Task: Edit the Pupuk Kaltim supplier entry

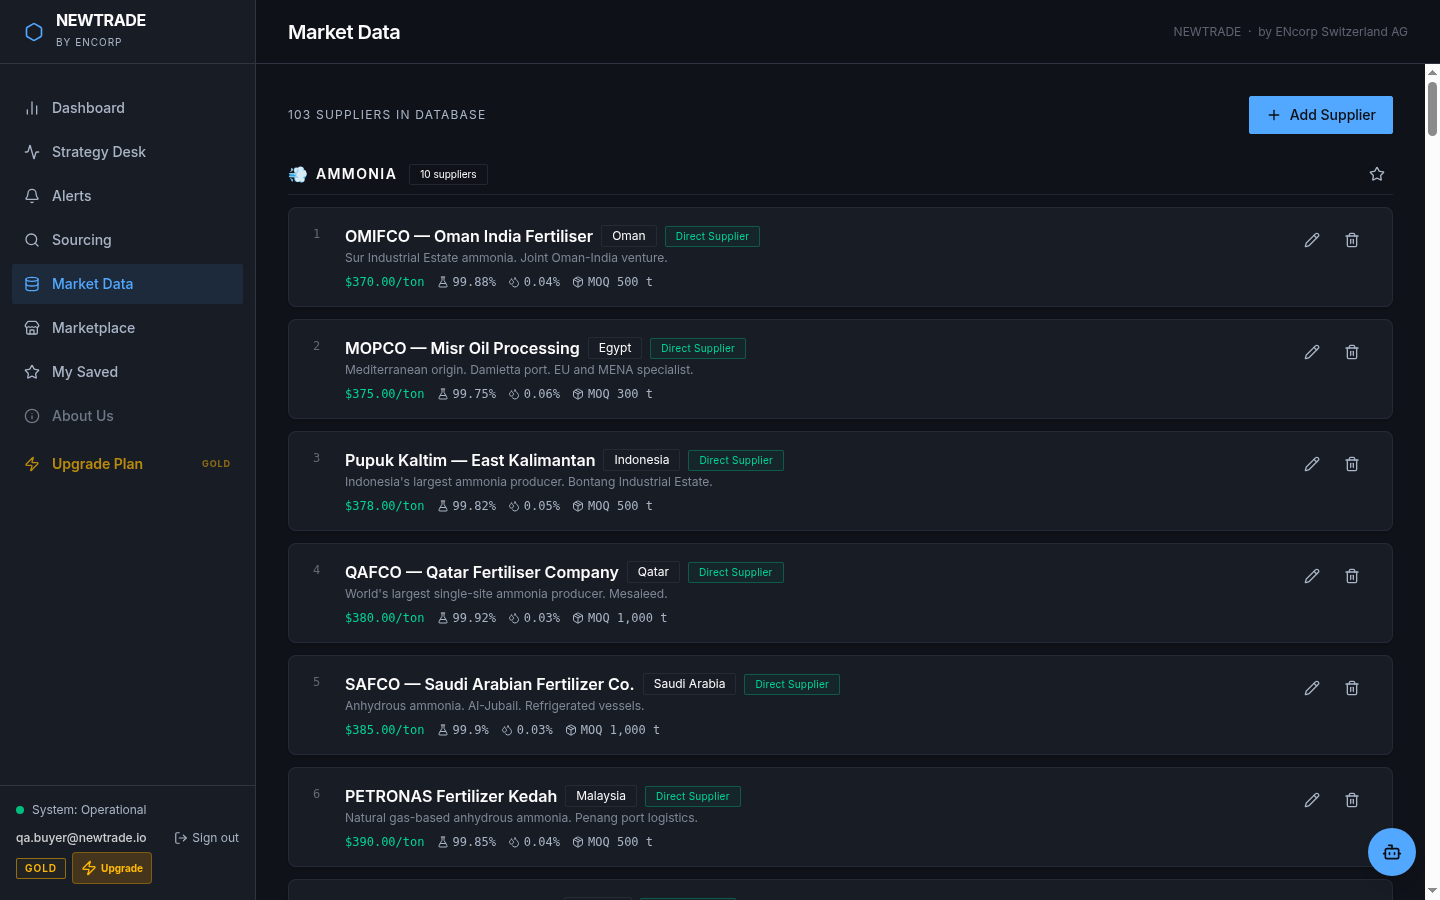Action: (x=1312, y=464)
